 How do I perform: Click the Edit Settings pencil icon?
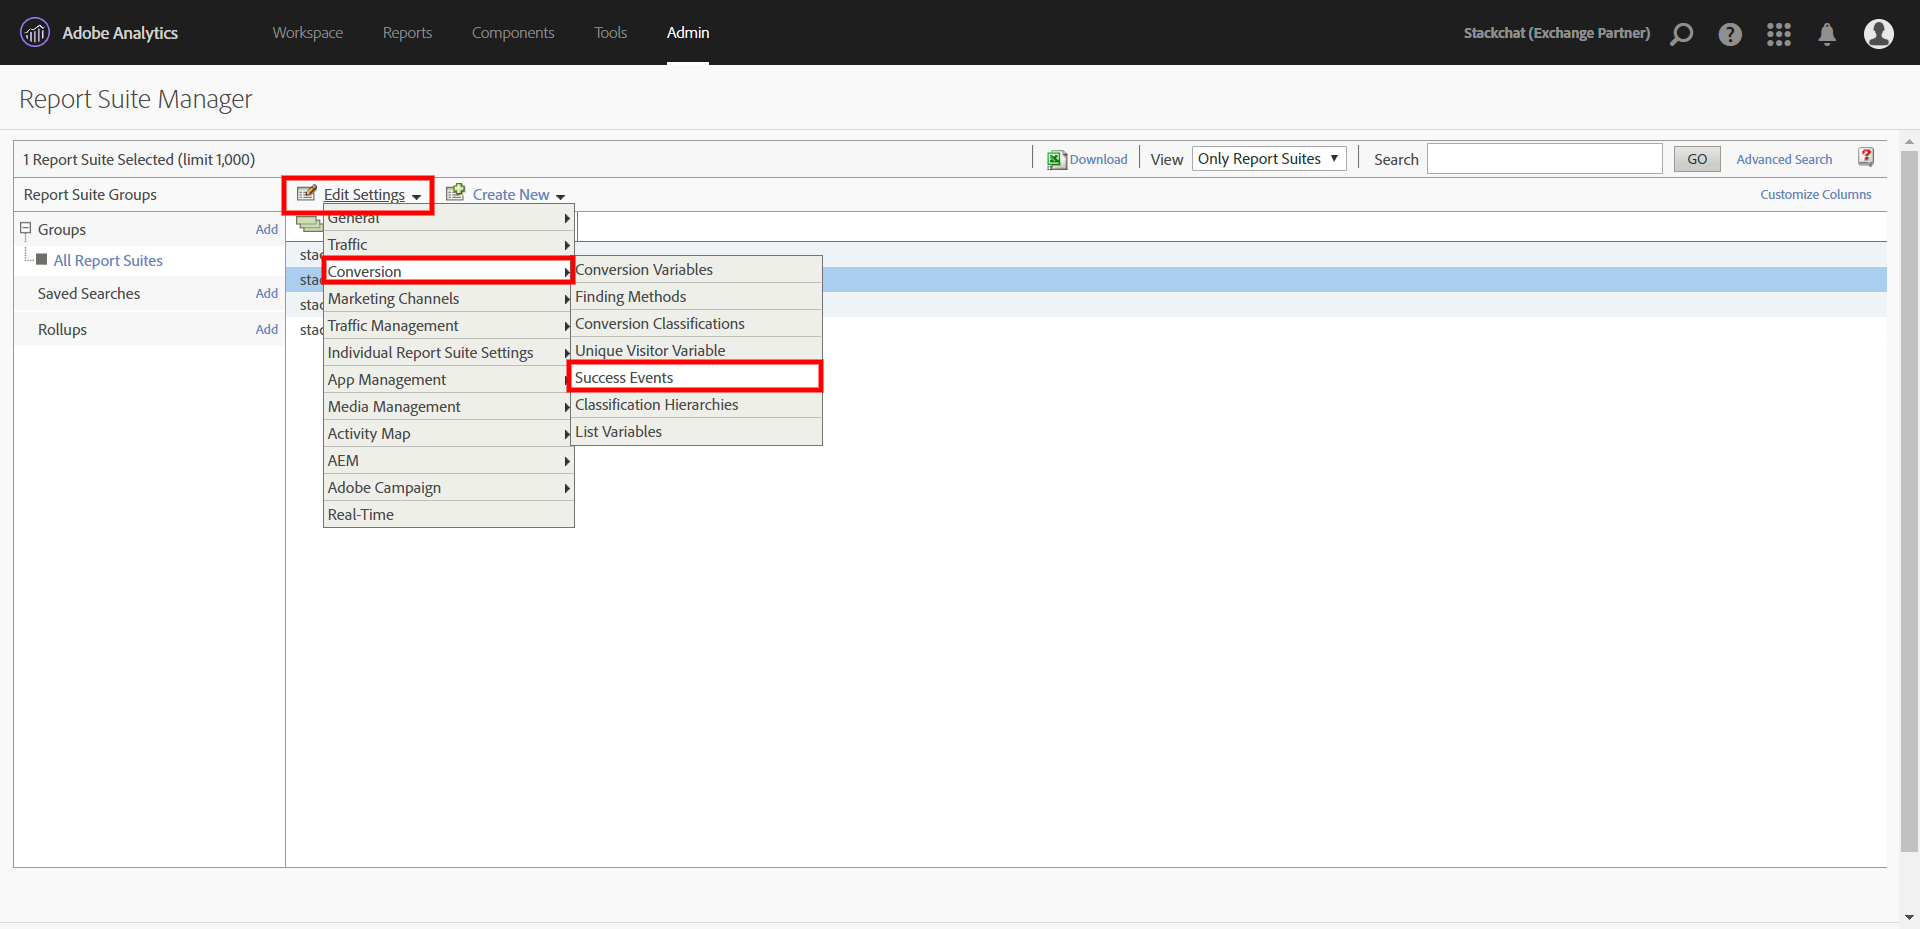307,193
